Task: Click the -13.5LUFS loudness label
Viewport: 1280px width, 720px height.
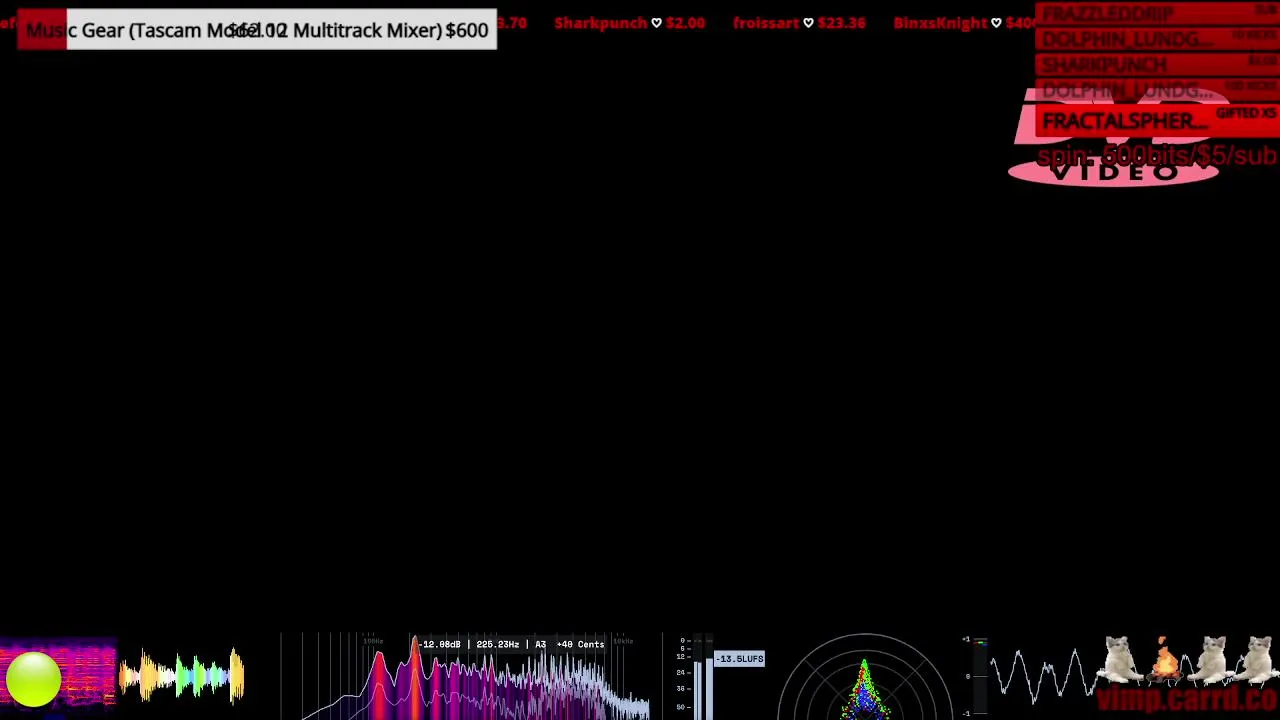Action: pyautogui.click(x=739, y=659)
